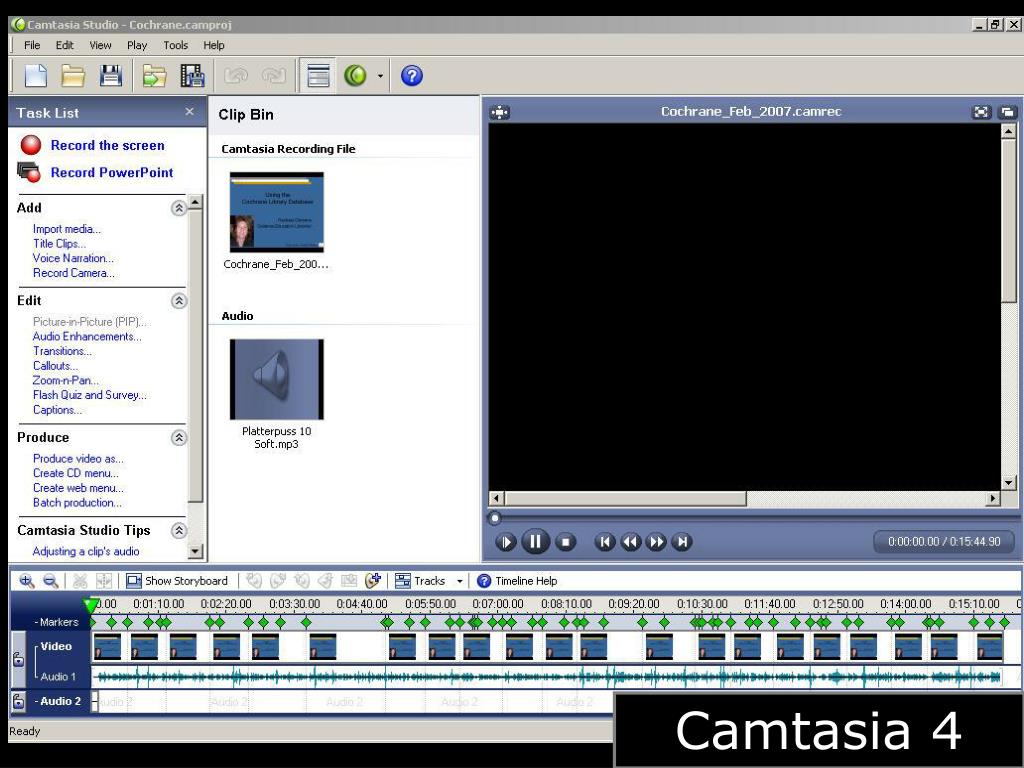The width and height of the screenshot is (1024, 768).
Task: Click the Zoom-n-Pan link
Action: pyautogui.click(x=65, y=380)
